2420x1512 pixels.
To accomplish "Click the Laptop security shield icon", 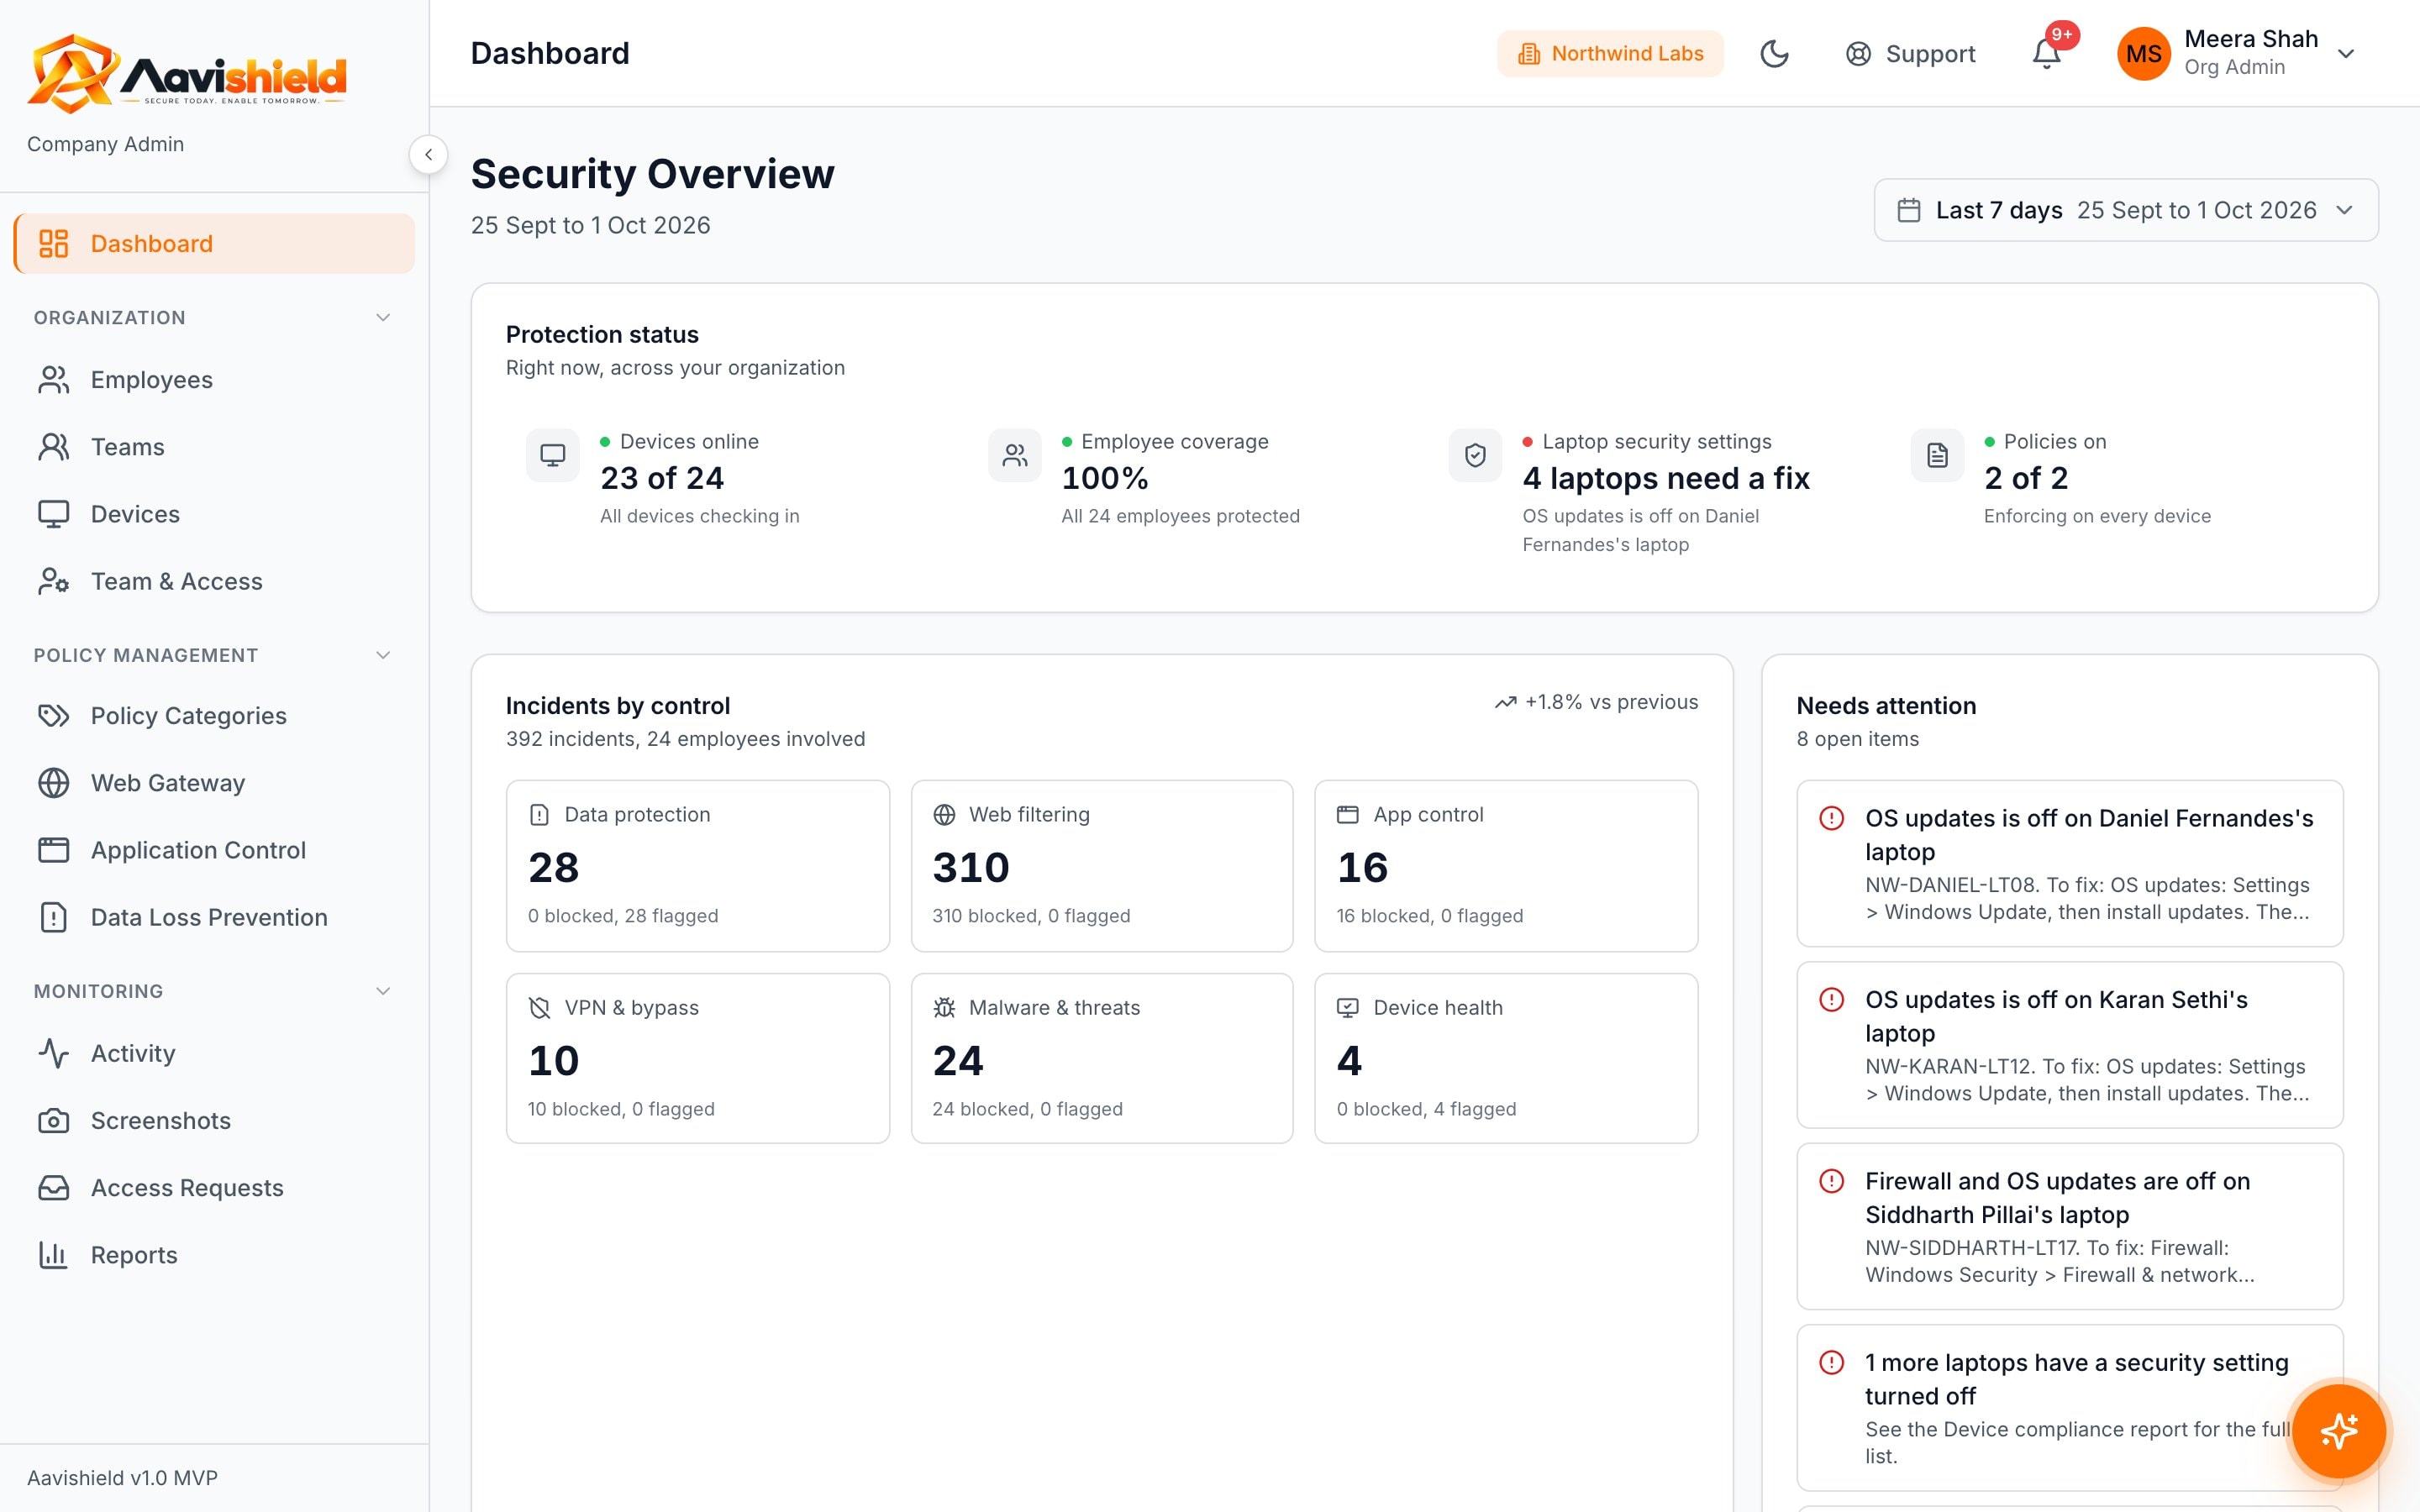I will pos(1475,456).
